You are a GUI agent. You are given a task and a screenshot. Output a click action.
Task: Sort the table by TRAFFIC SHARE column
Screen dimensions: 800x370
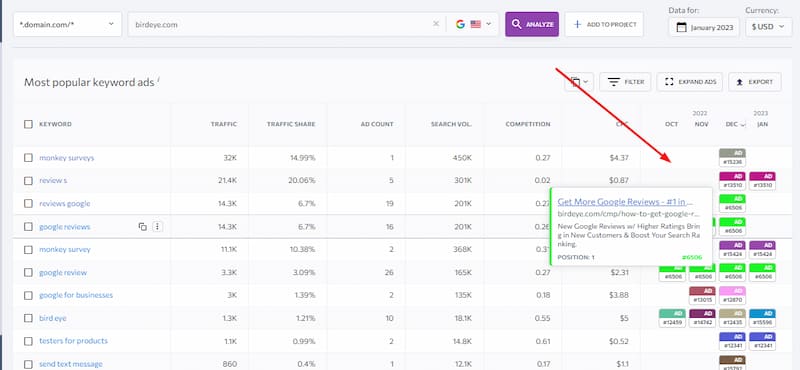(x=291, y=124)
